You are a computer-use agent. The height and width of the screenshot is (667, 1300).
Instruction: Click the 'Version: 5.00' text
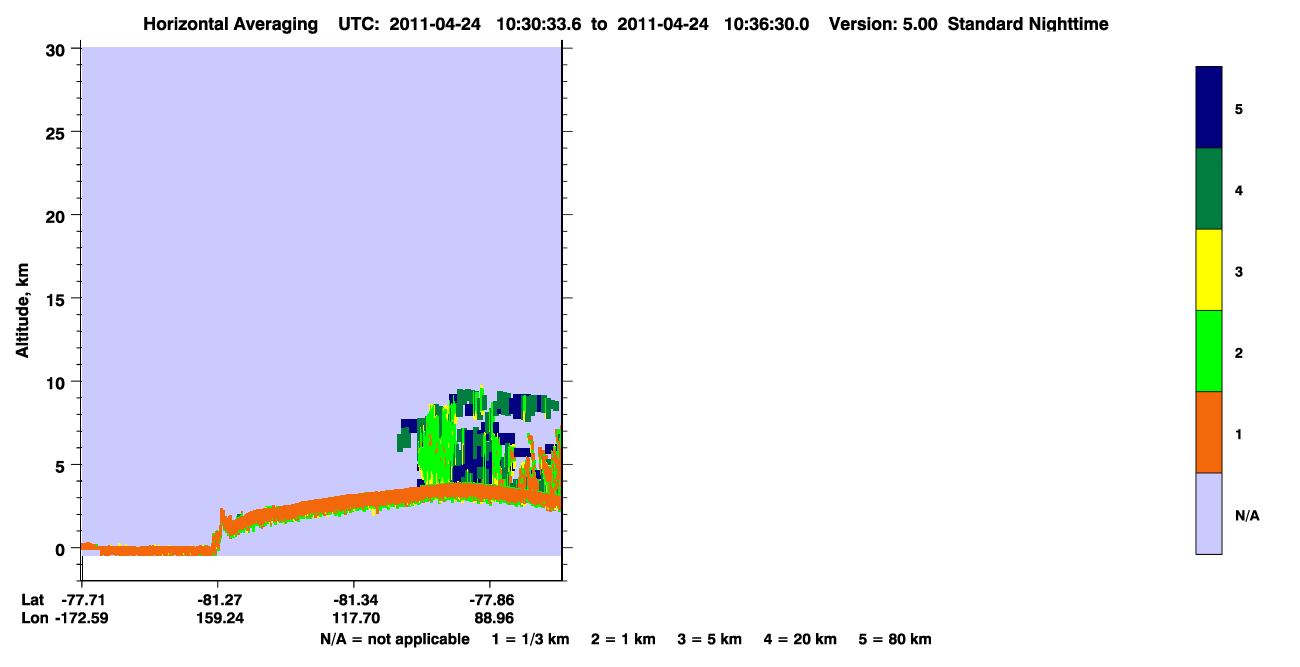[x=882, y=24]
